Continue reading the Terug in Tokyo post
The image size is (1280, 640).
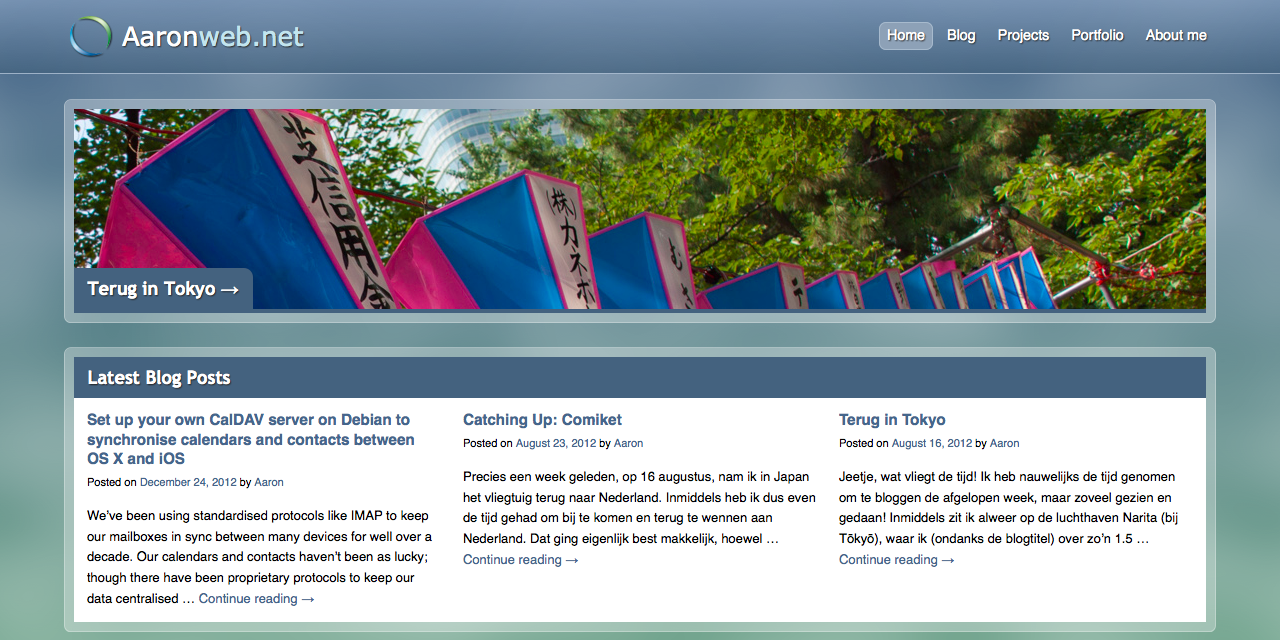[896, 560]
